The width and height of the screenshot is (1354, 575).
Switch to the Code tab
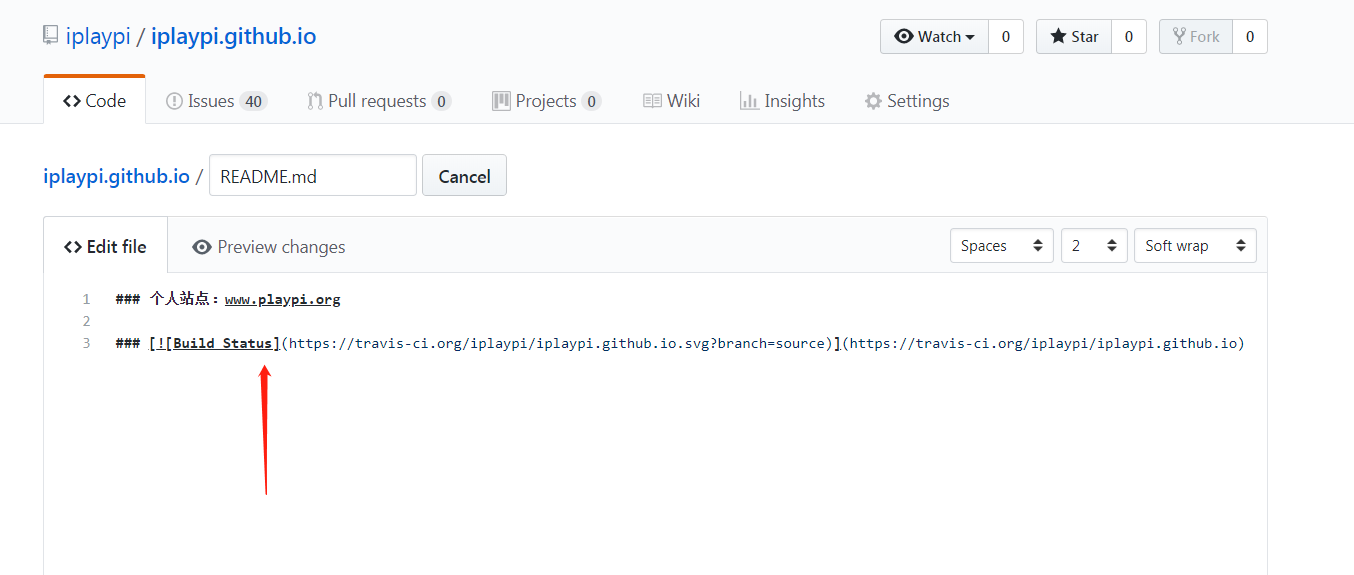coord(94,101)
